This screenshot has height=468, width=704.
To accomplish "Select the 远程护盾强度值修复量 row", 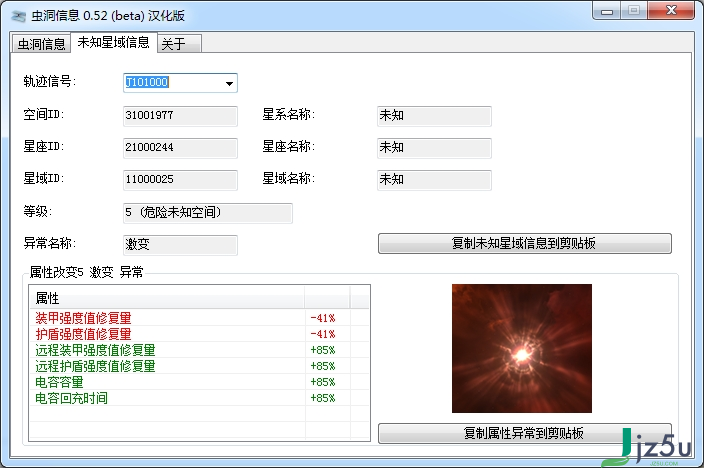I will click(199, 366).
